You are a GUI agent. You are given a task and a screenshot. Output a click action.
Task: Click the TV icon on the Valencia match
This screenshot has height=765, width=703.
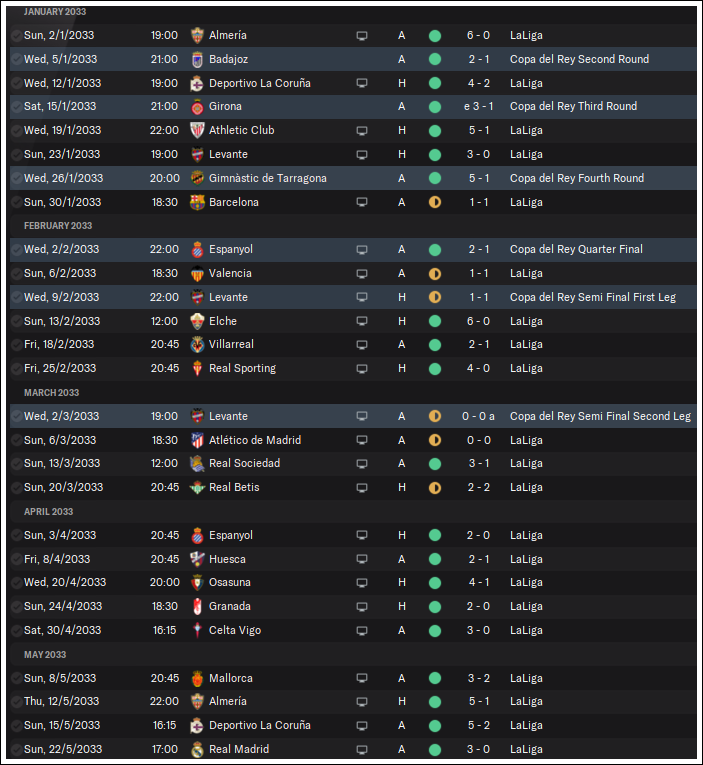click(x=362, y=274)
